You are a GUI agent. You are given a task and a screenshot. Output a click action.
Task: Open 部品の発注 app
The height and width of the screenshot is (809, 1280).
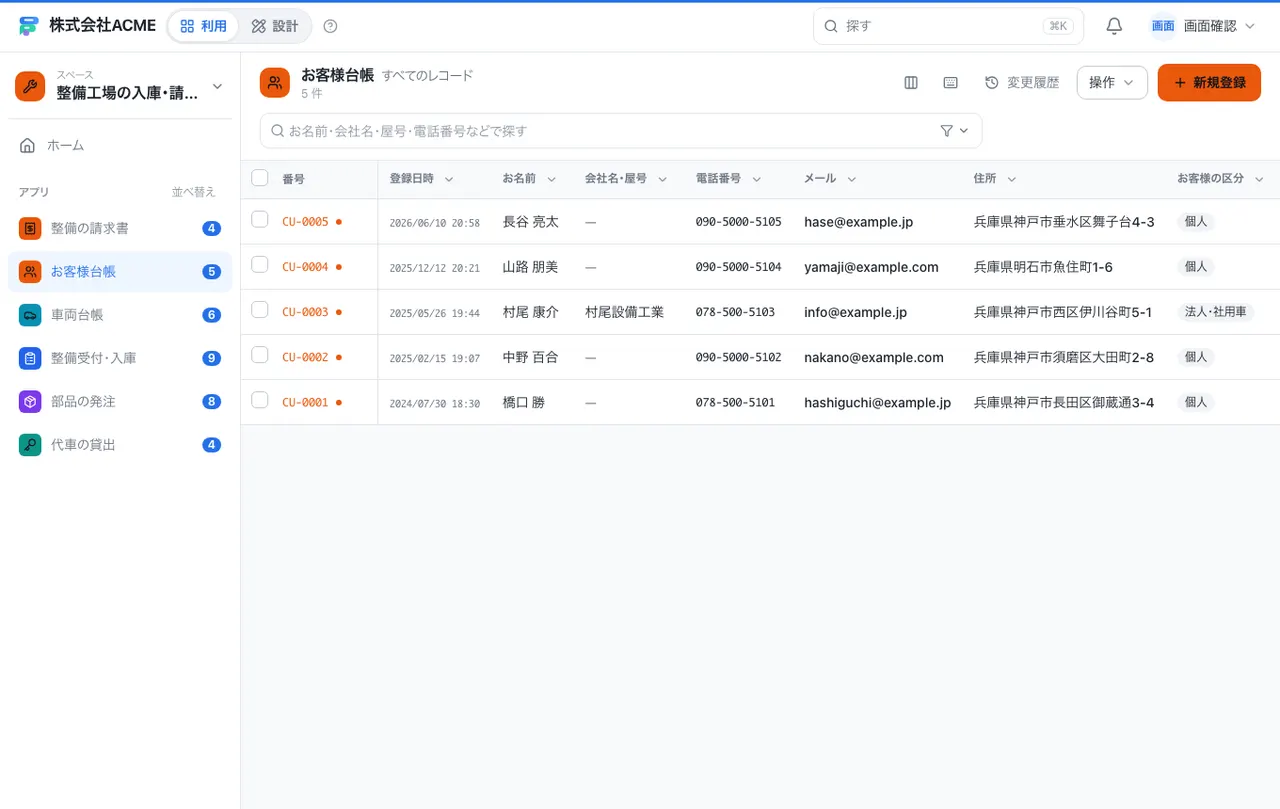pos(120,401)
